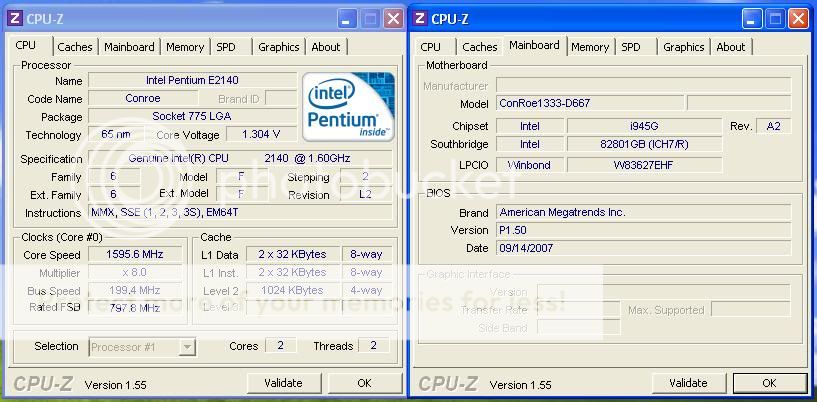The image size is (817, 402).
Task: Close the right CPU-Z window
Action: 799,19
